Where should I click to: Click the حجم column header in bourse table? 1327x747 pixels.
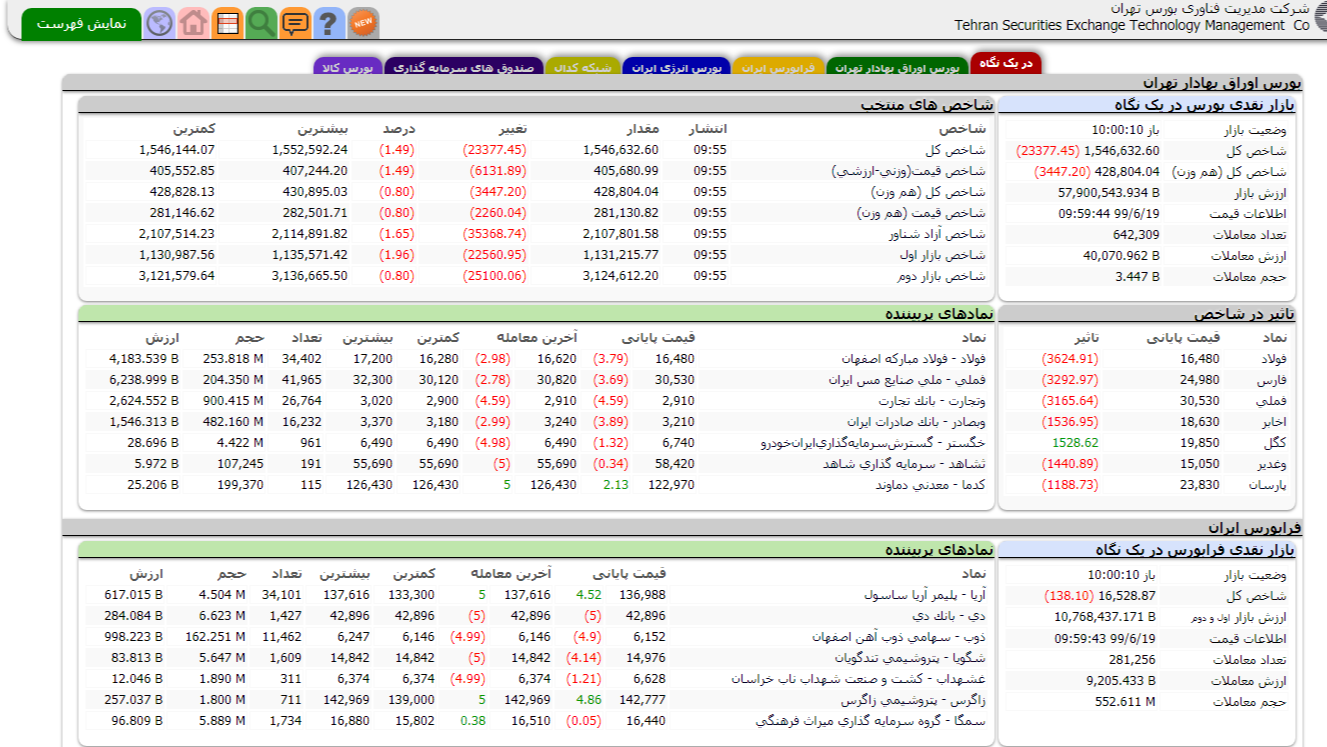tap(248, 338)
